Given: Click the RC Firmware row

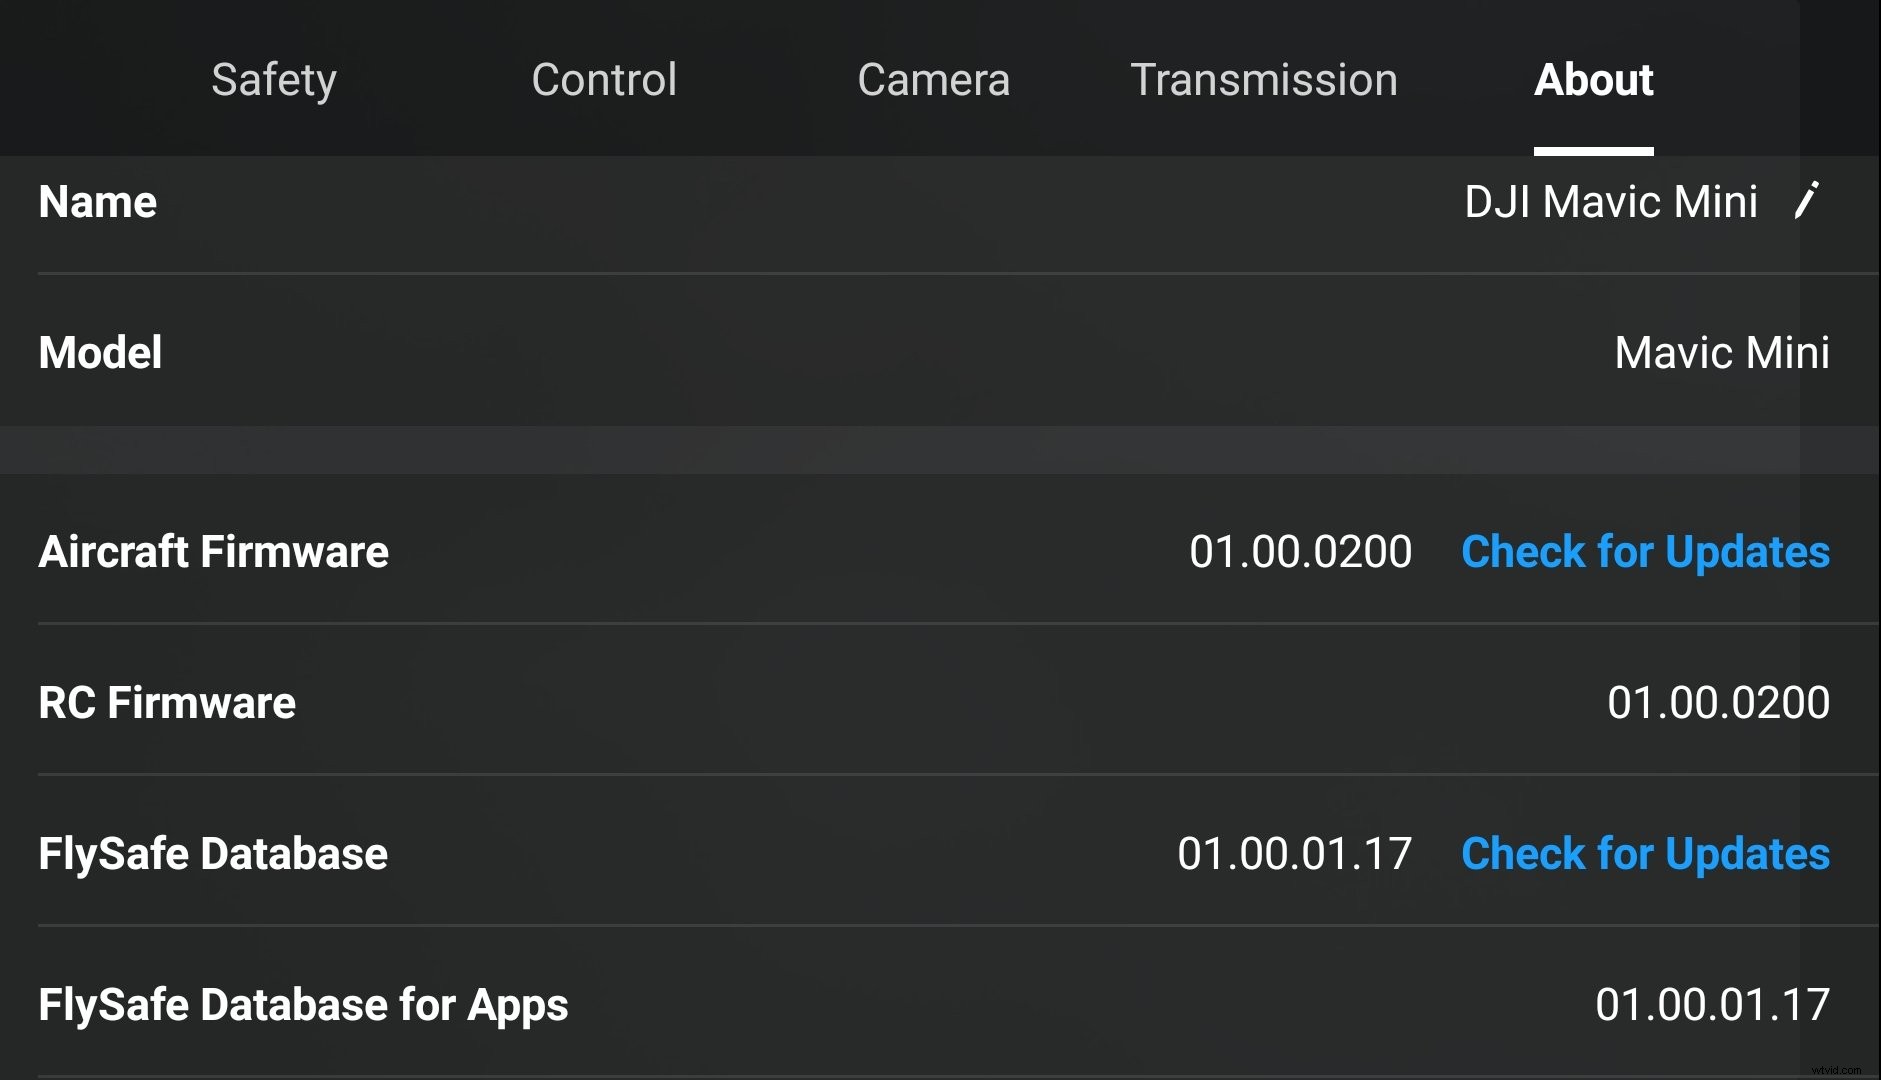Looking at the screenshot, I should [x=166, y=702].
